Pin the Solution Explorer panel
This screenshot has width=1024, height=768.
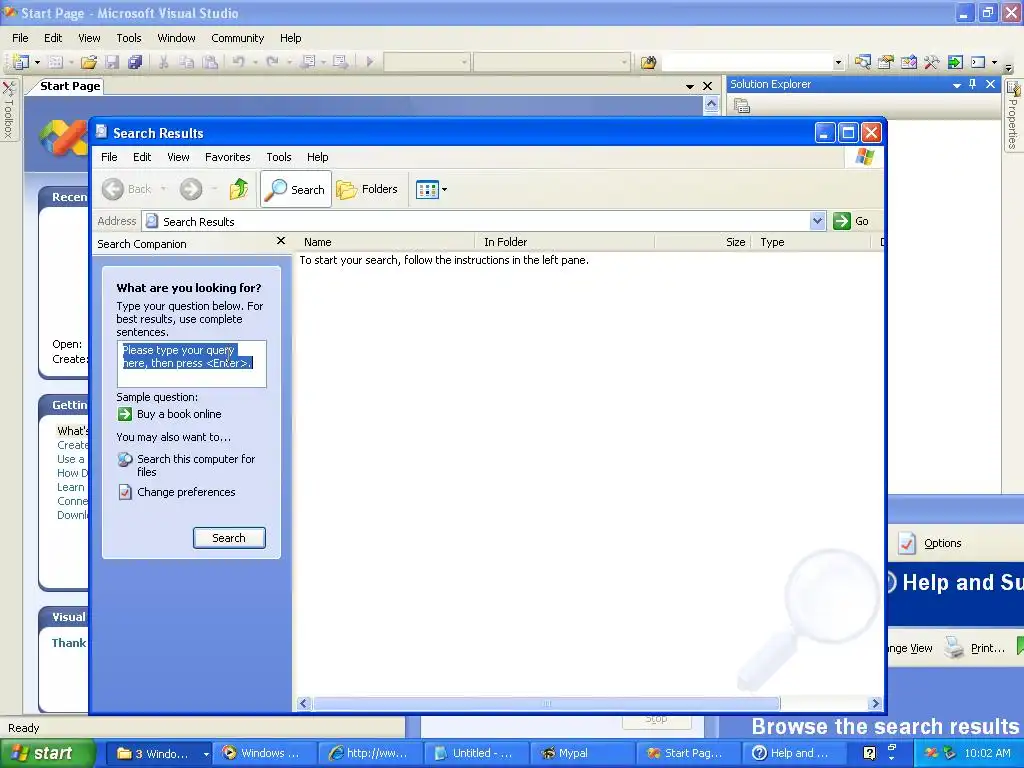click(972, 84)
